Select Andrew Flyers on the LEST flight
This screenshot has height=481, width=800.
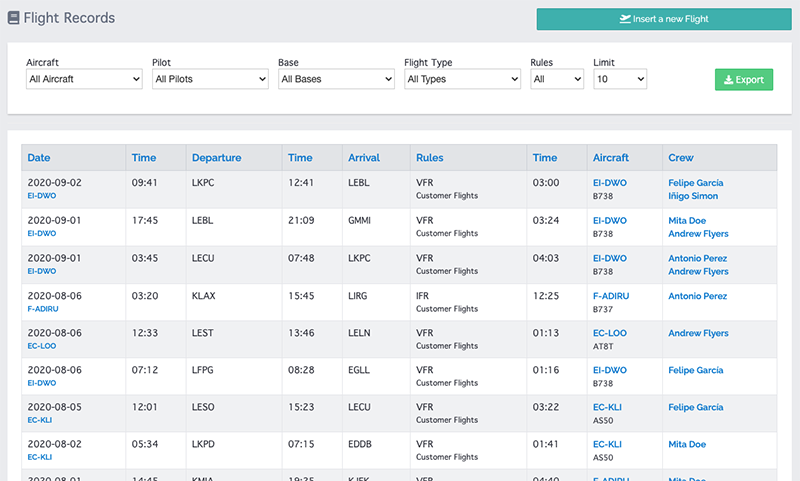point(698,333)
